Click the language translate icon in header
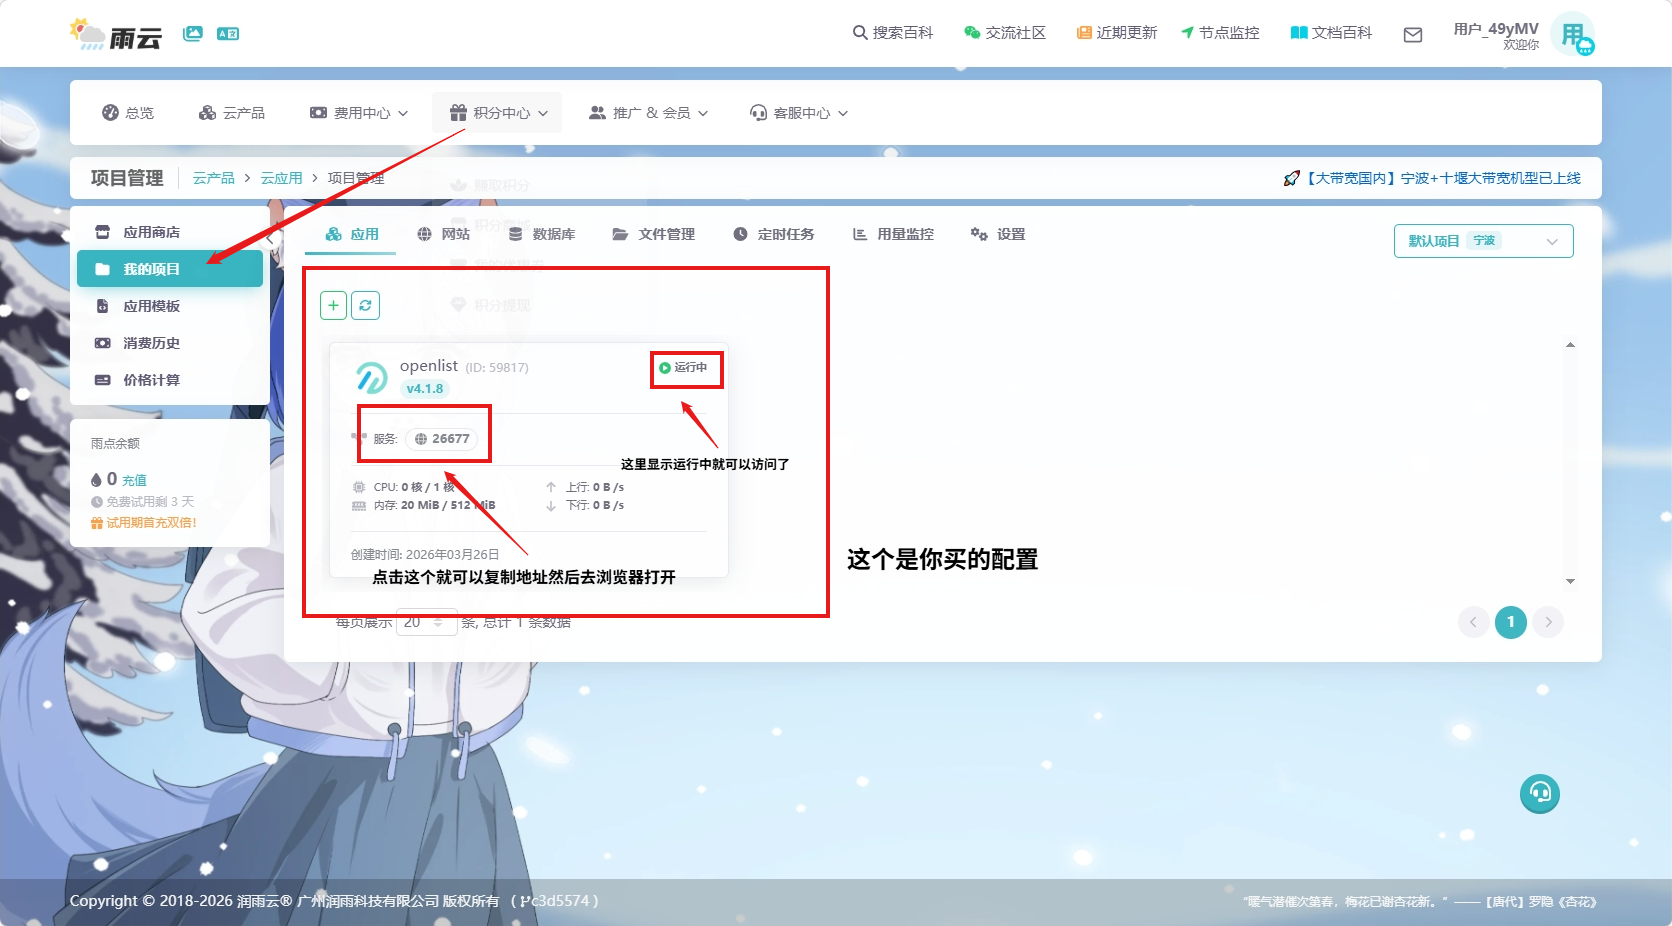The height and width of the screenshot is (926, 1672). 228,33
